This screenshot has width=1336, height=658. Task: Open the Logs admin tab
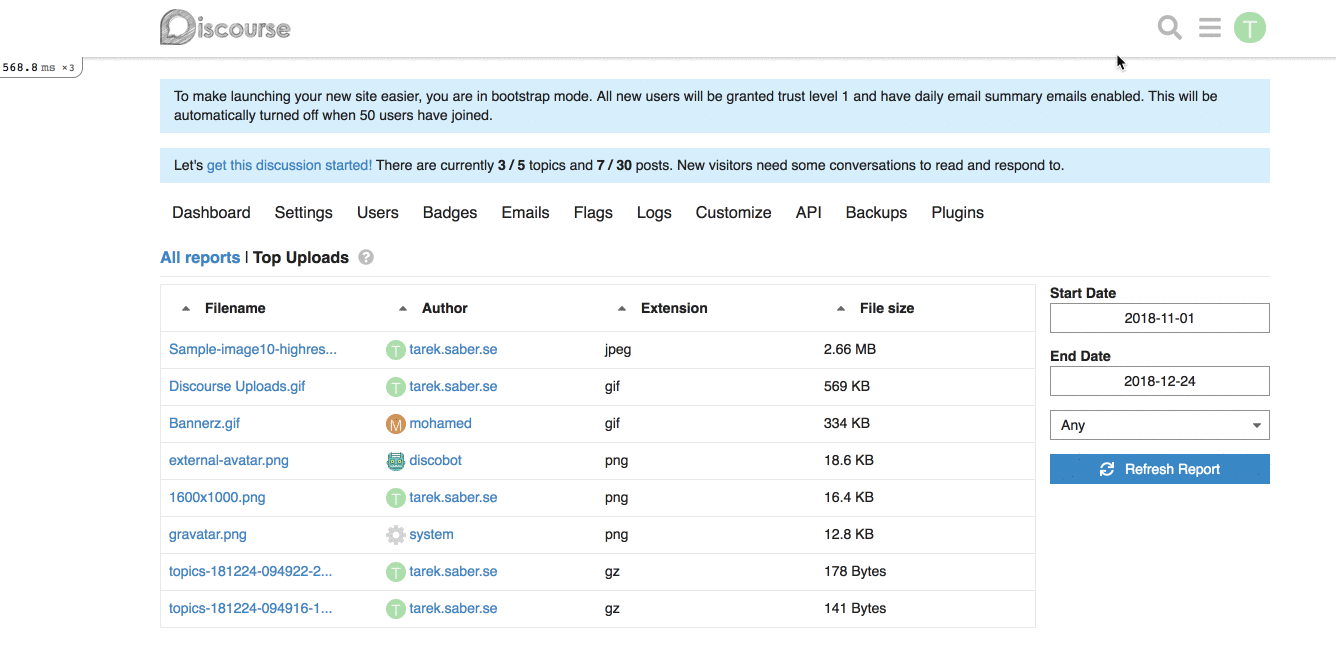pos(654,212)
